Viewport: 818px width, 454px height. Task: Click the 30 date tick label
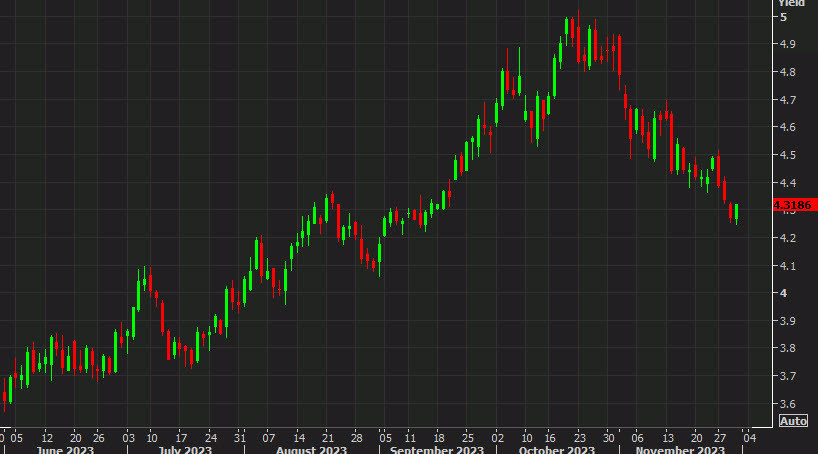(609, 438)
